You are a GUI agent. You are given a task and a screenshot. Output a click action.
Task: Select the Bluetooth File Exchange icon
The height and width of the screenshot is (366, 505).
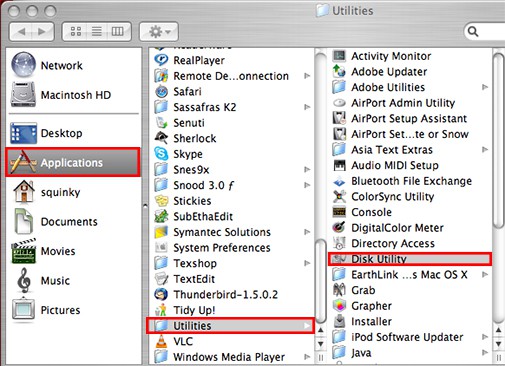point(339,181)
